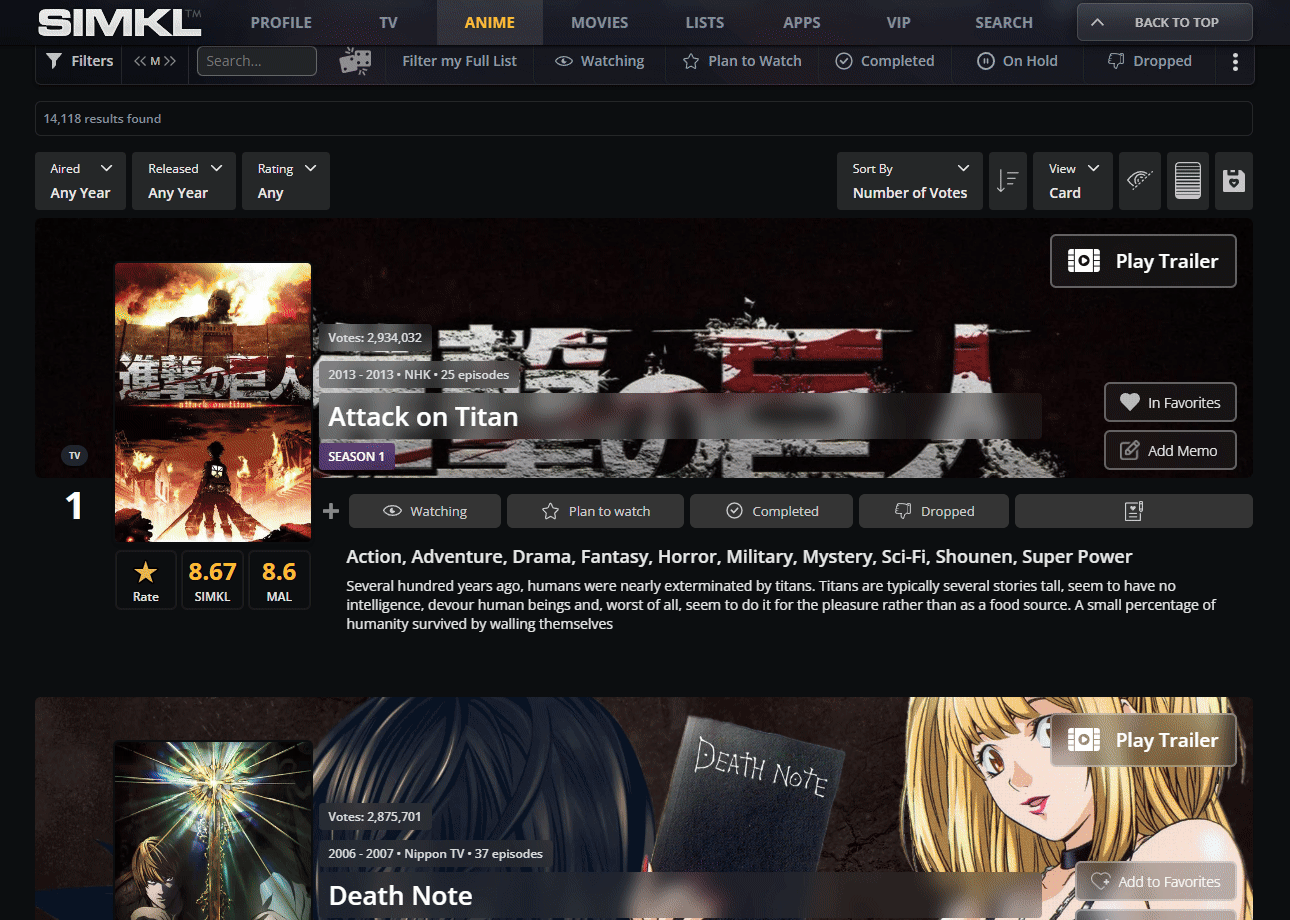Click the star Rate button for Attack on Titan
The height and width of the screenshot is (920, 1290).
(146, 580)
